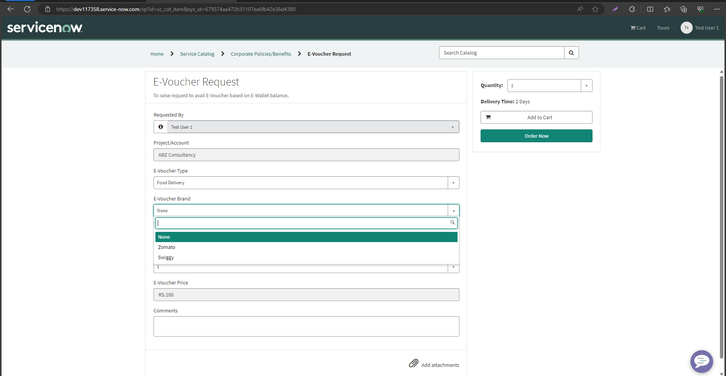The image size is (726, 376).
Task: Reload the page with the refresh icon
Action: tap(27, 9)
